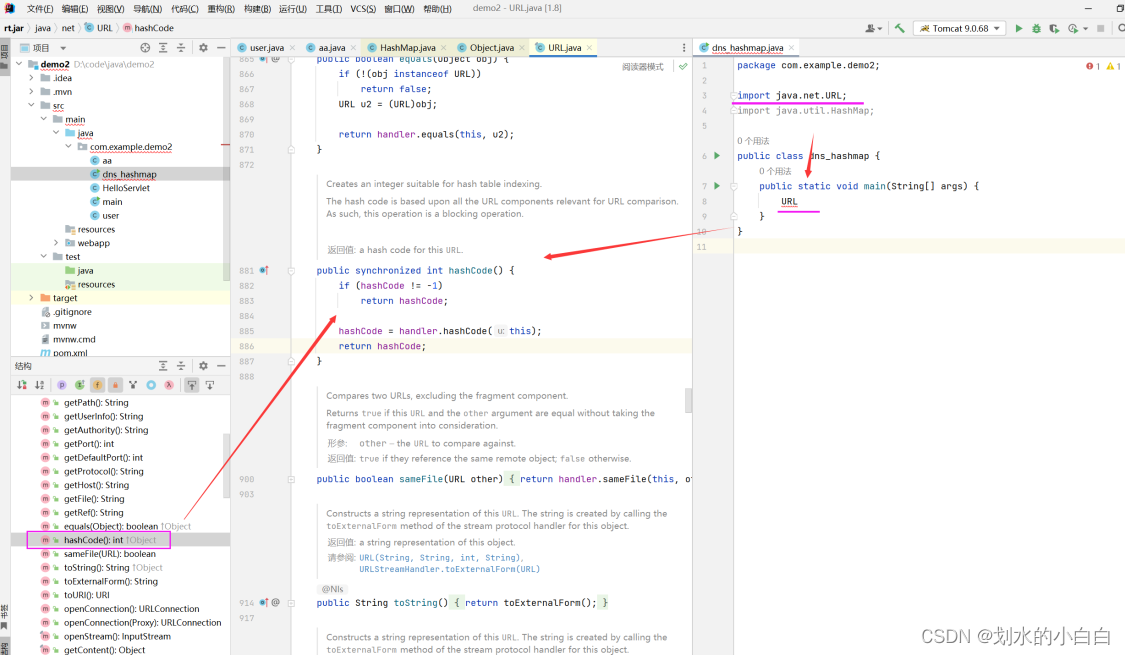This screenshot has width=1125, height=655.
Task: Collapse all in the structure panel
Action: (181, 365)
